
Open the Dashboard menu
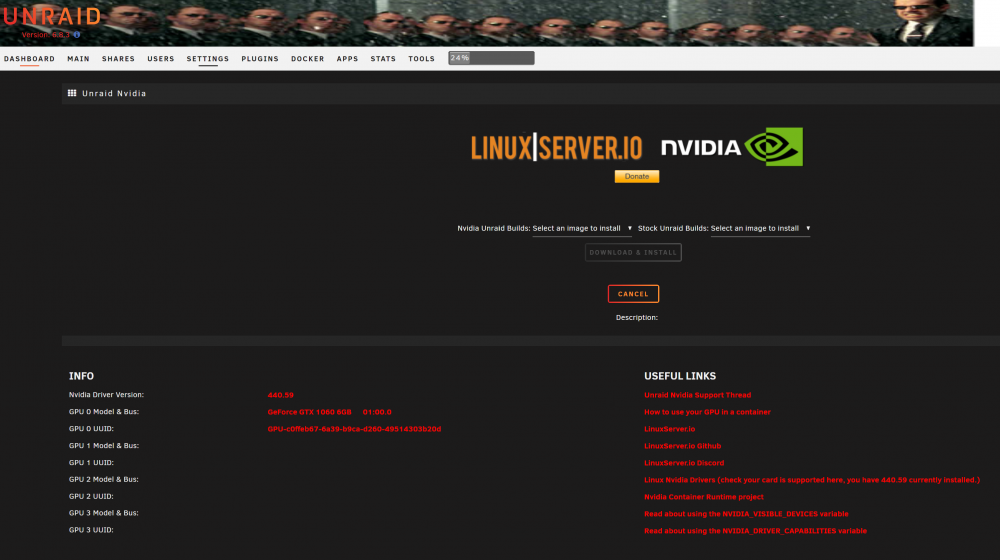pos(29,59)
